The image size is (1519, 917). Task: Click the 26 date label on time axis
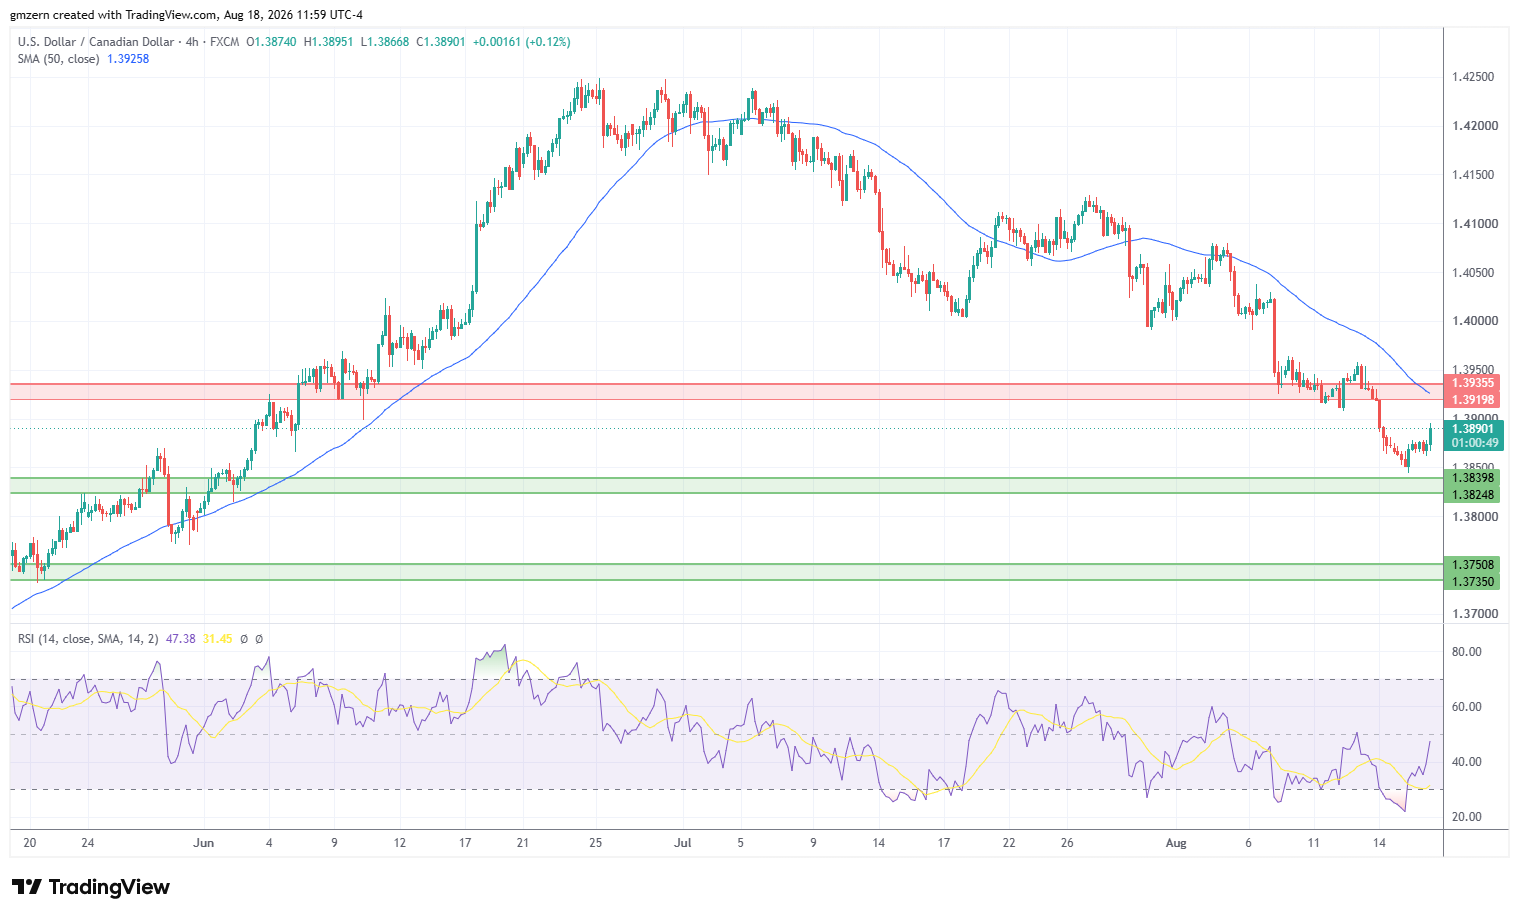[x=1067, y=843]
